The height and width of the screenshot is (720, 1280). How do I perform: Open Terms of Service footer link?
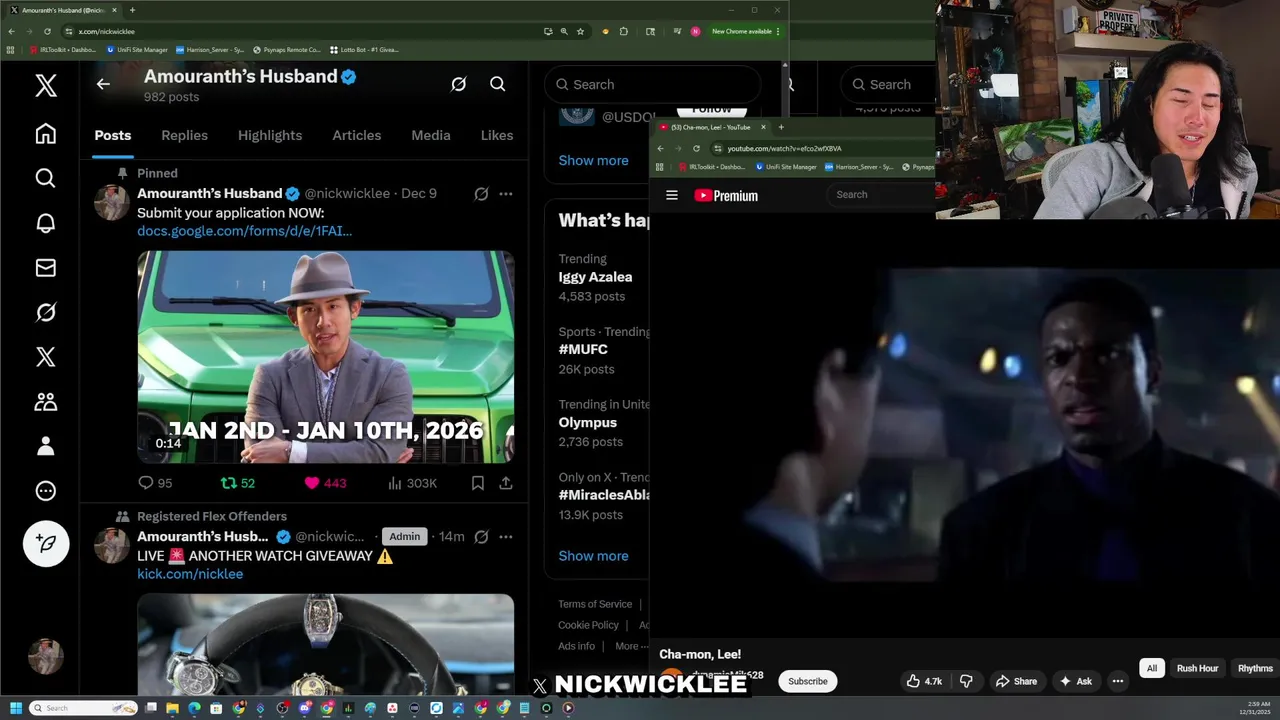tap(595, 604)
